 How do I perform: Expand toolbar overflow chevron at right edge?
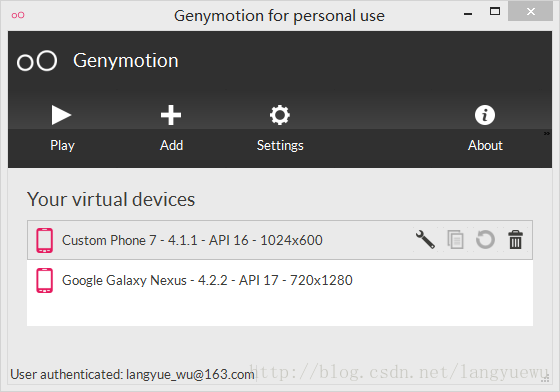546,134
